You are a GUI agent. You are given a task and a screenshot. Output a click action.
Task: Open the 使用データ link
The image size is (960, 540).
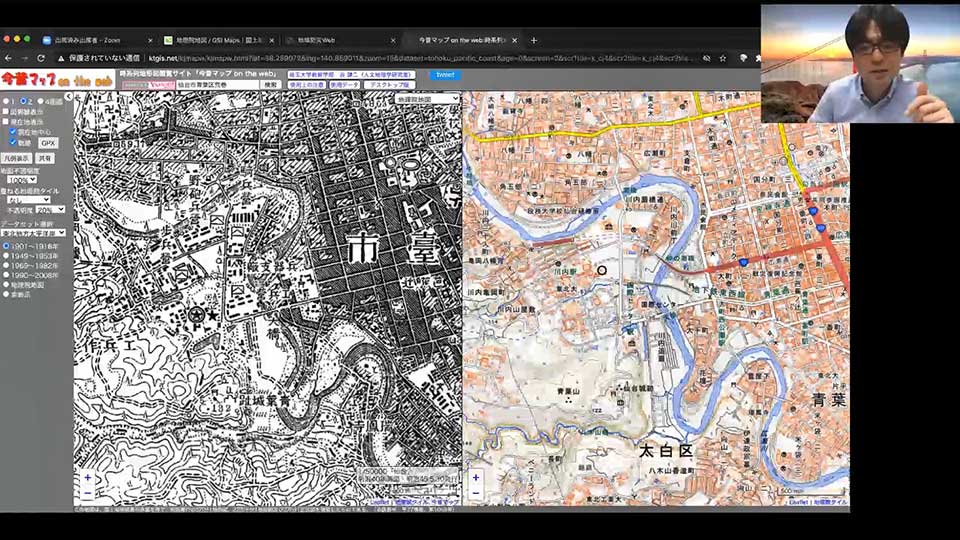point(345,84)
